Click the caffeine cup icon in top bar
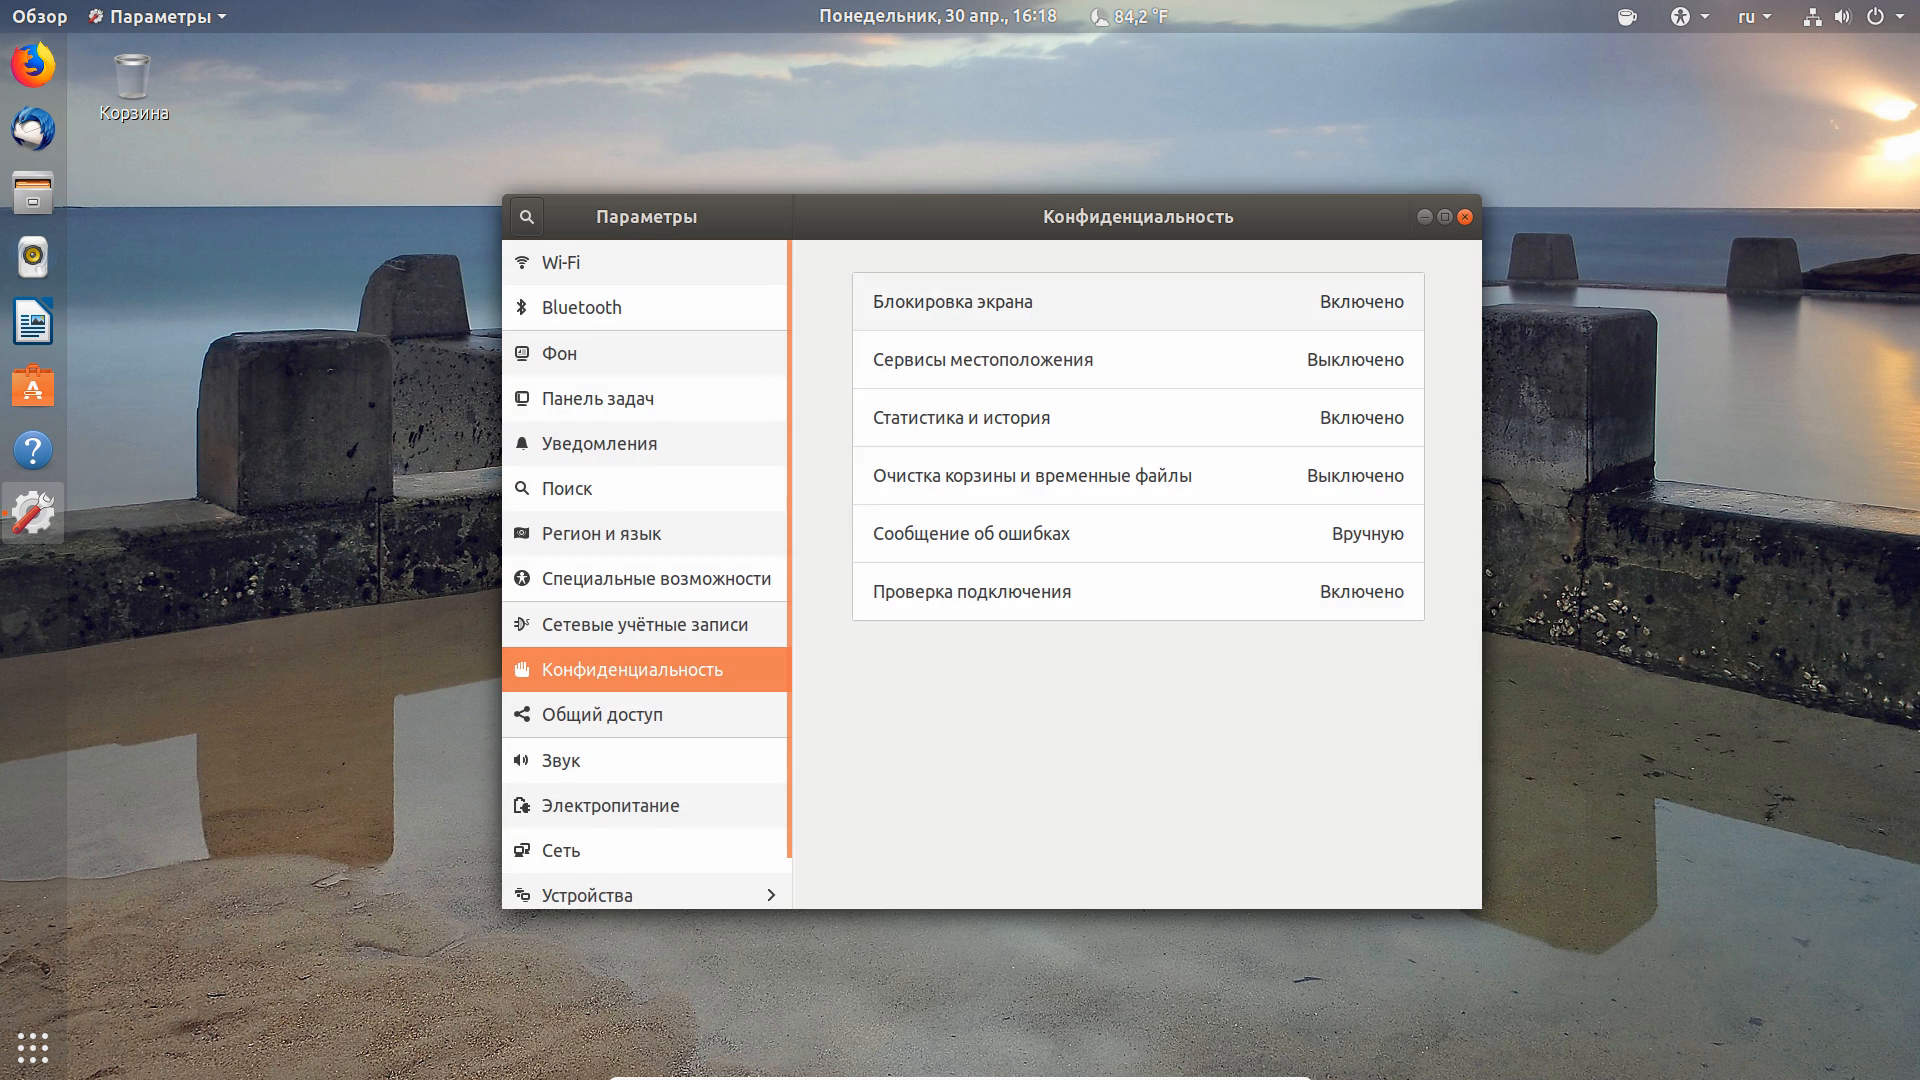 (x=1627, y=17)
